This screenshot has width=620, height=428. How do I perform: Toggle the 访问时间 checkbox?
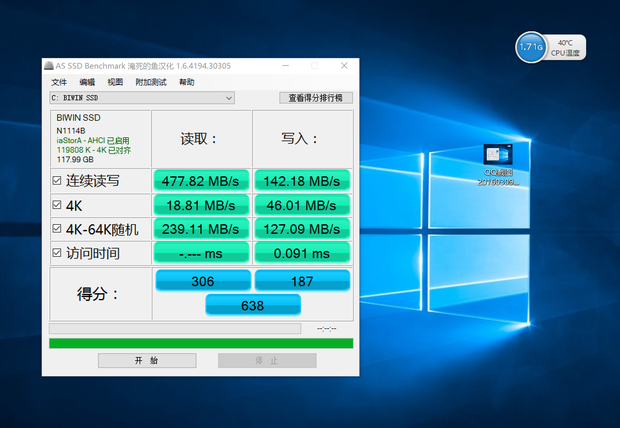click(x=57, y=253)
